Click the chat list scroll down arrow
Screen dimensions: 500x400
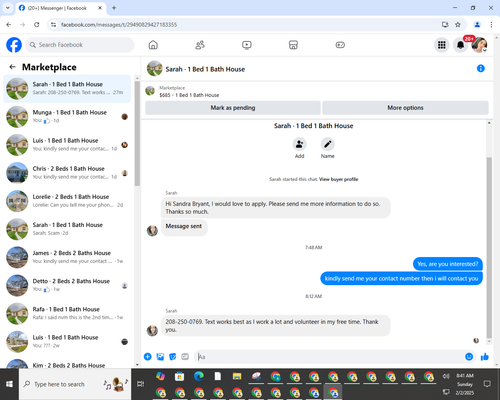click(x=137, y=365)
